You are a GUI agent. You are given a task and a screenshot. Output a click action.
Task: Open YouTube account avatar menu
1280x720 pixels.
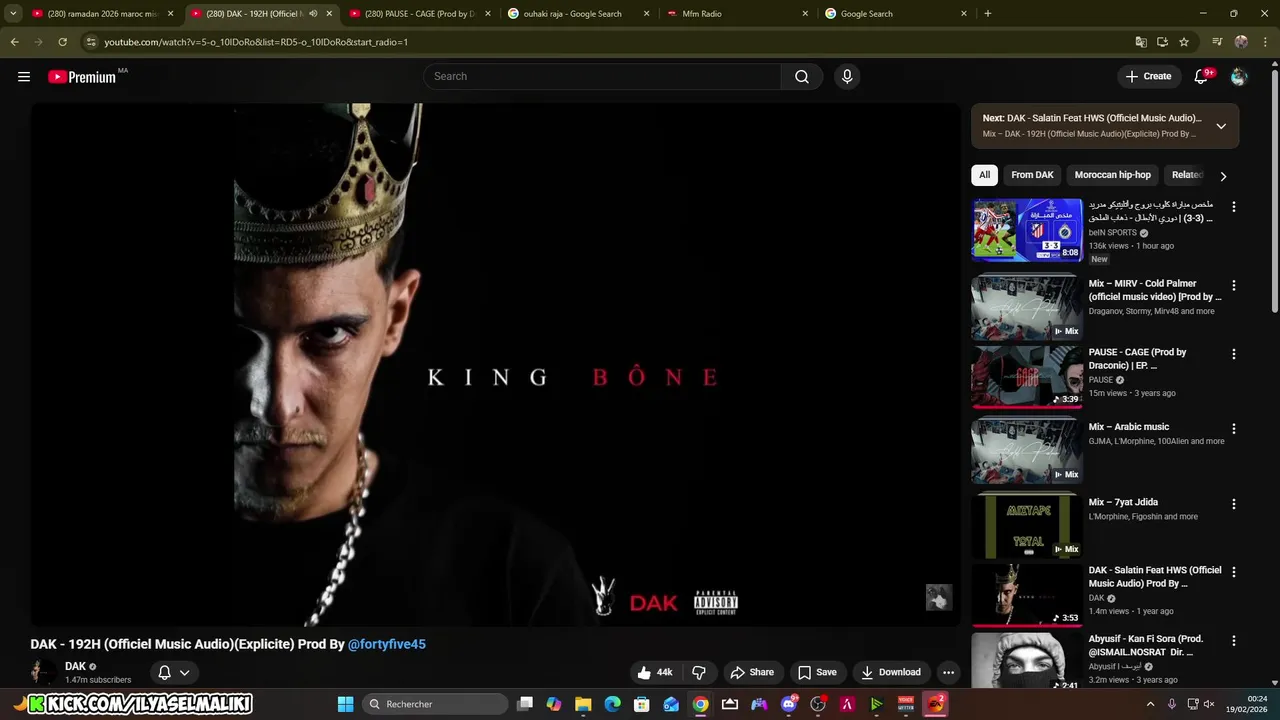1239,76
